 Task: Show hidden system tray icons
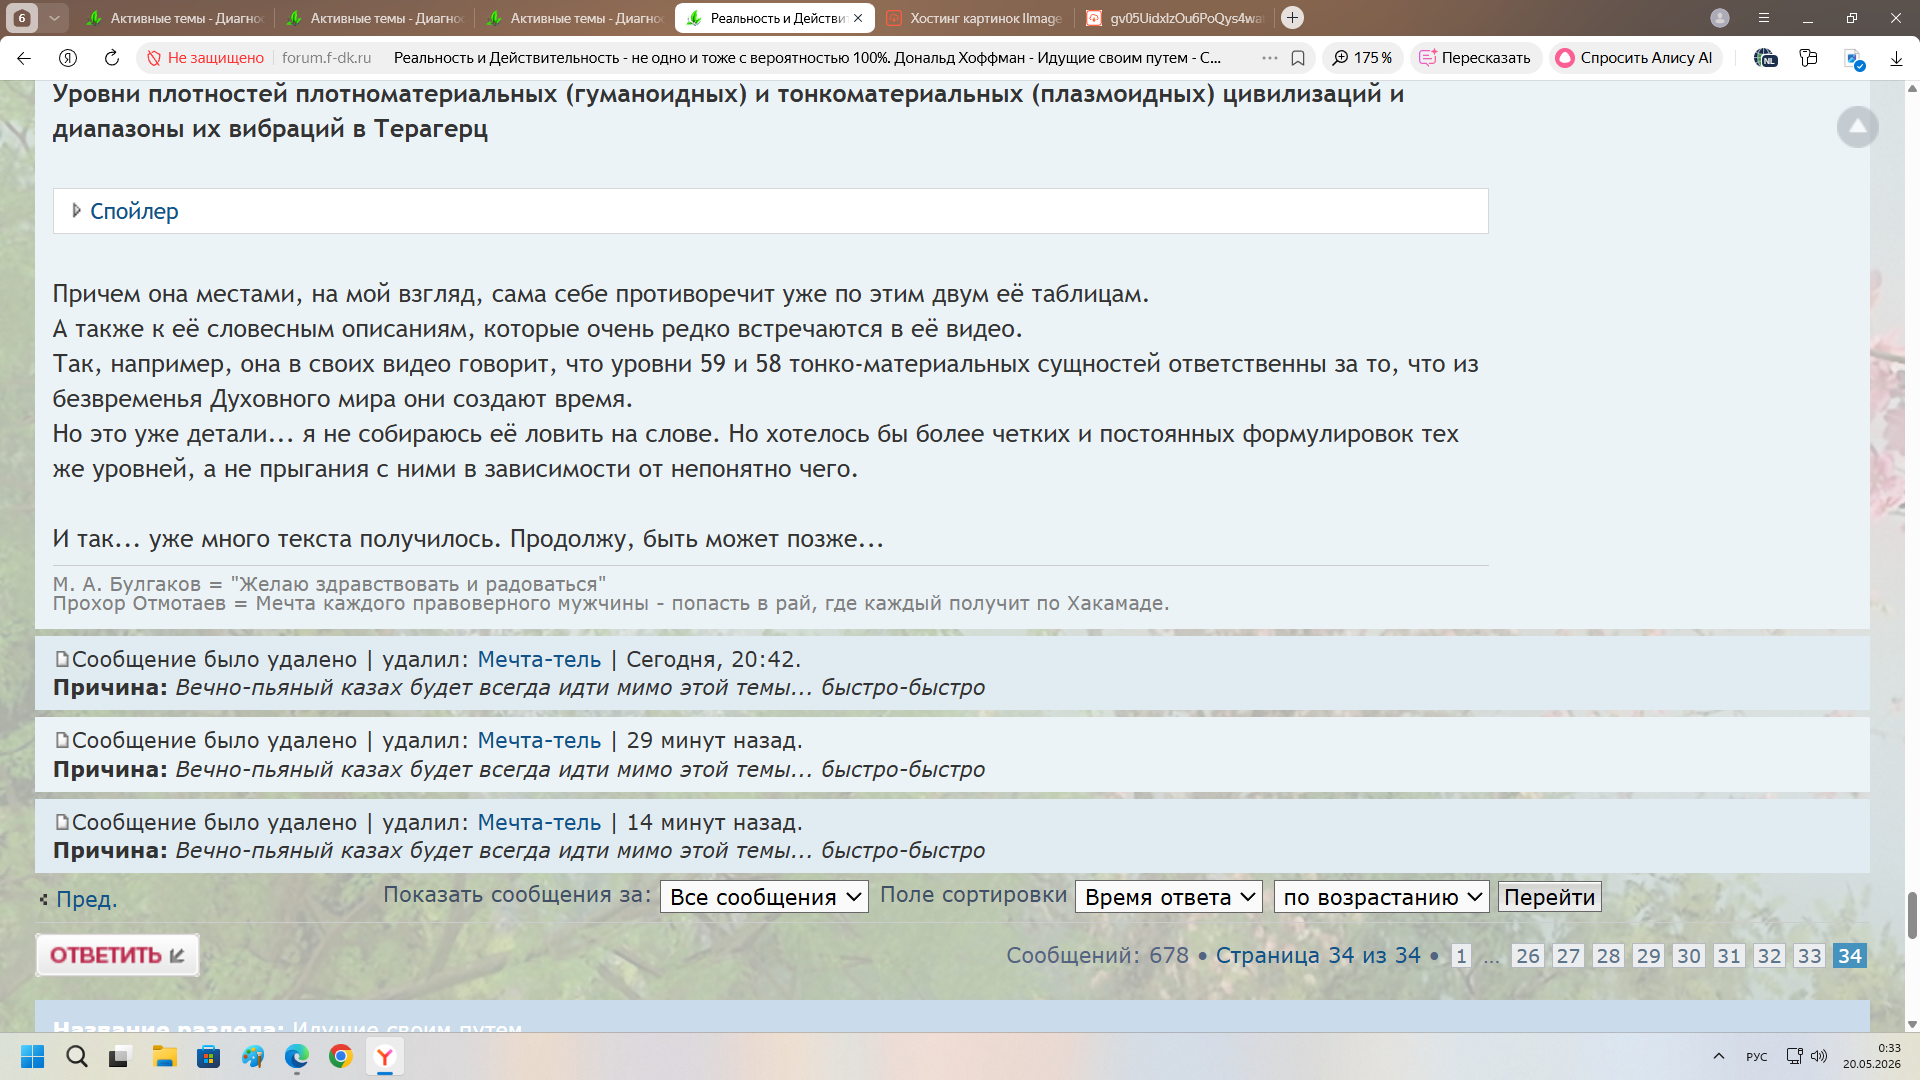tap(1718, 1056)
